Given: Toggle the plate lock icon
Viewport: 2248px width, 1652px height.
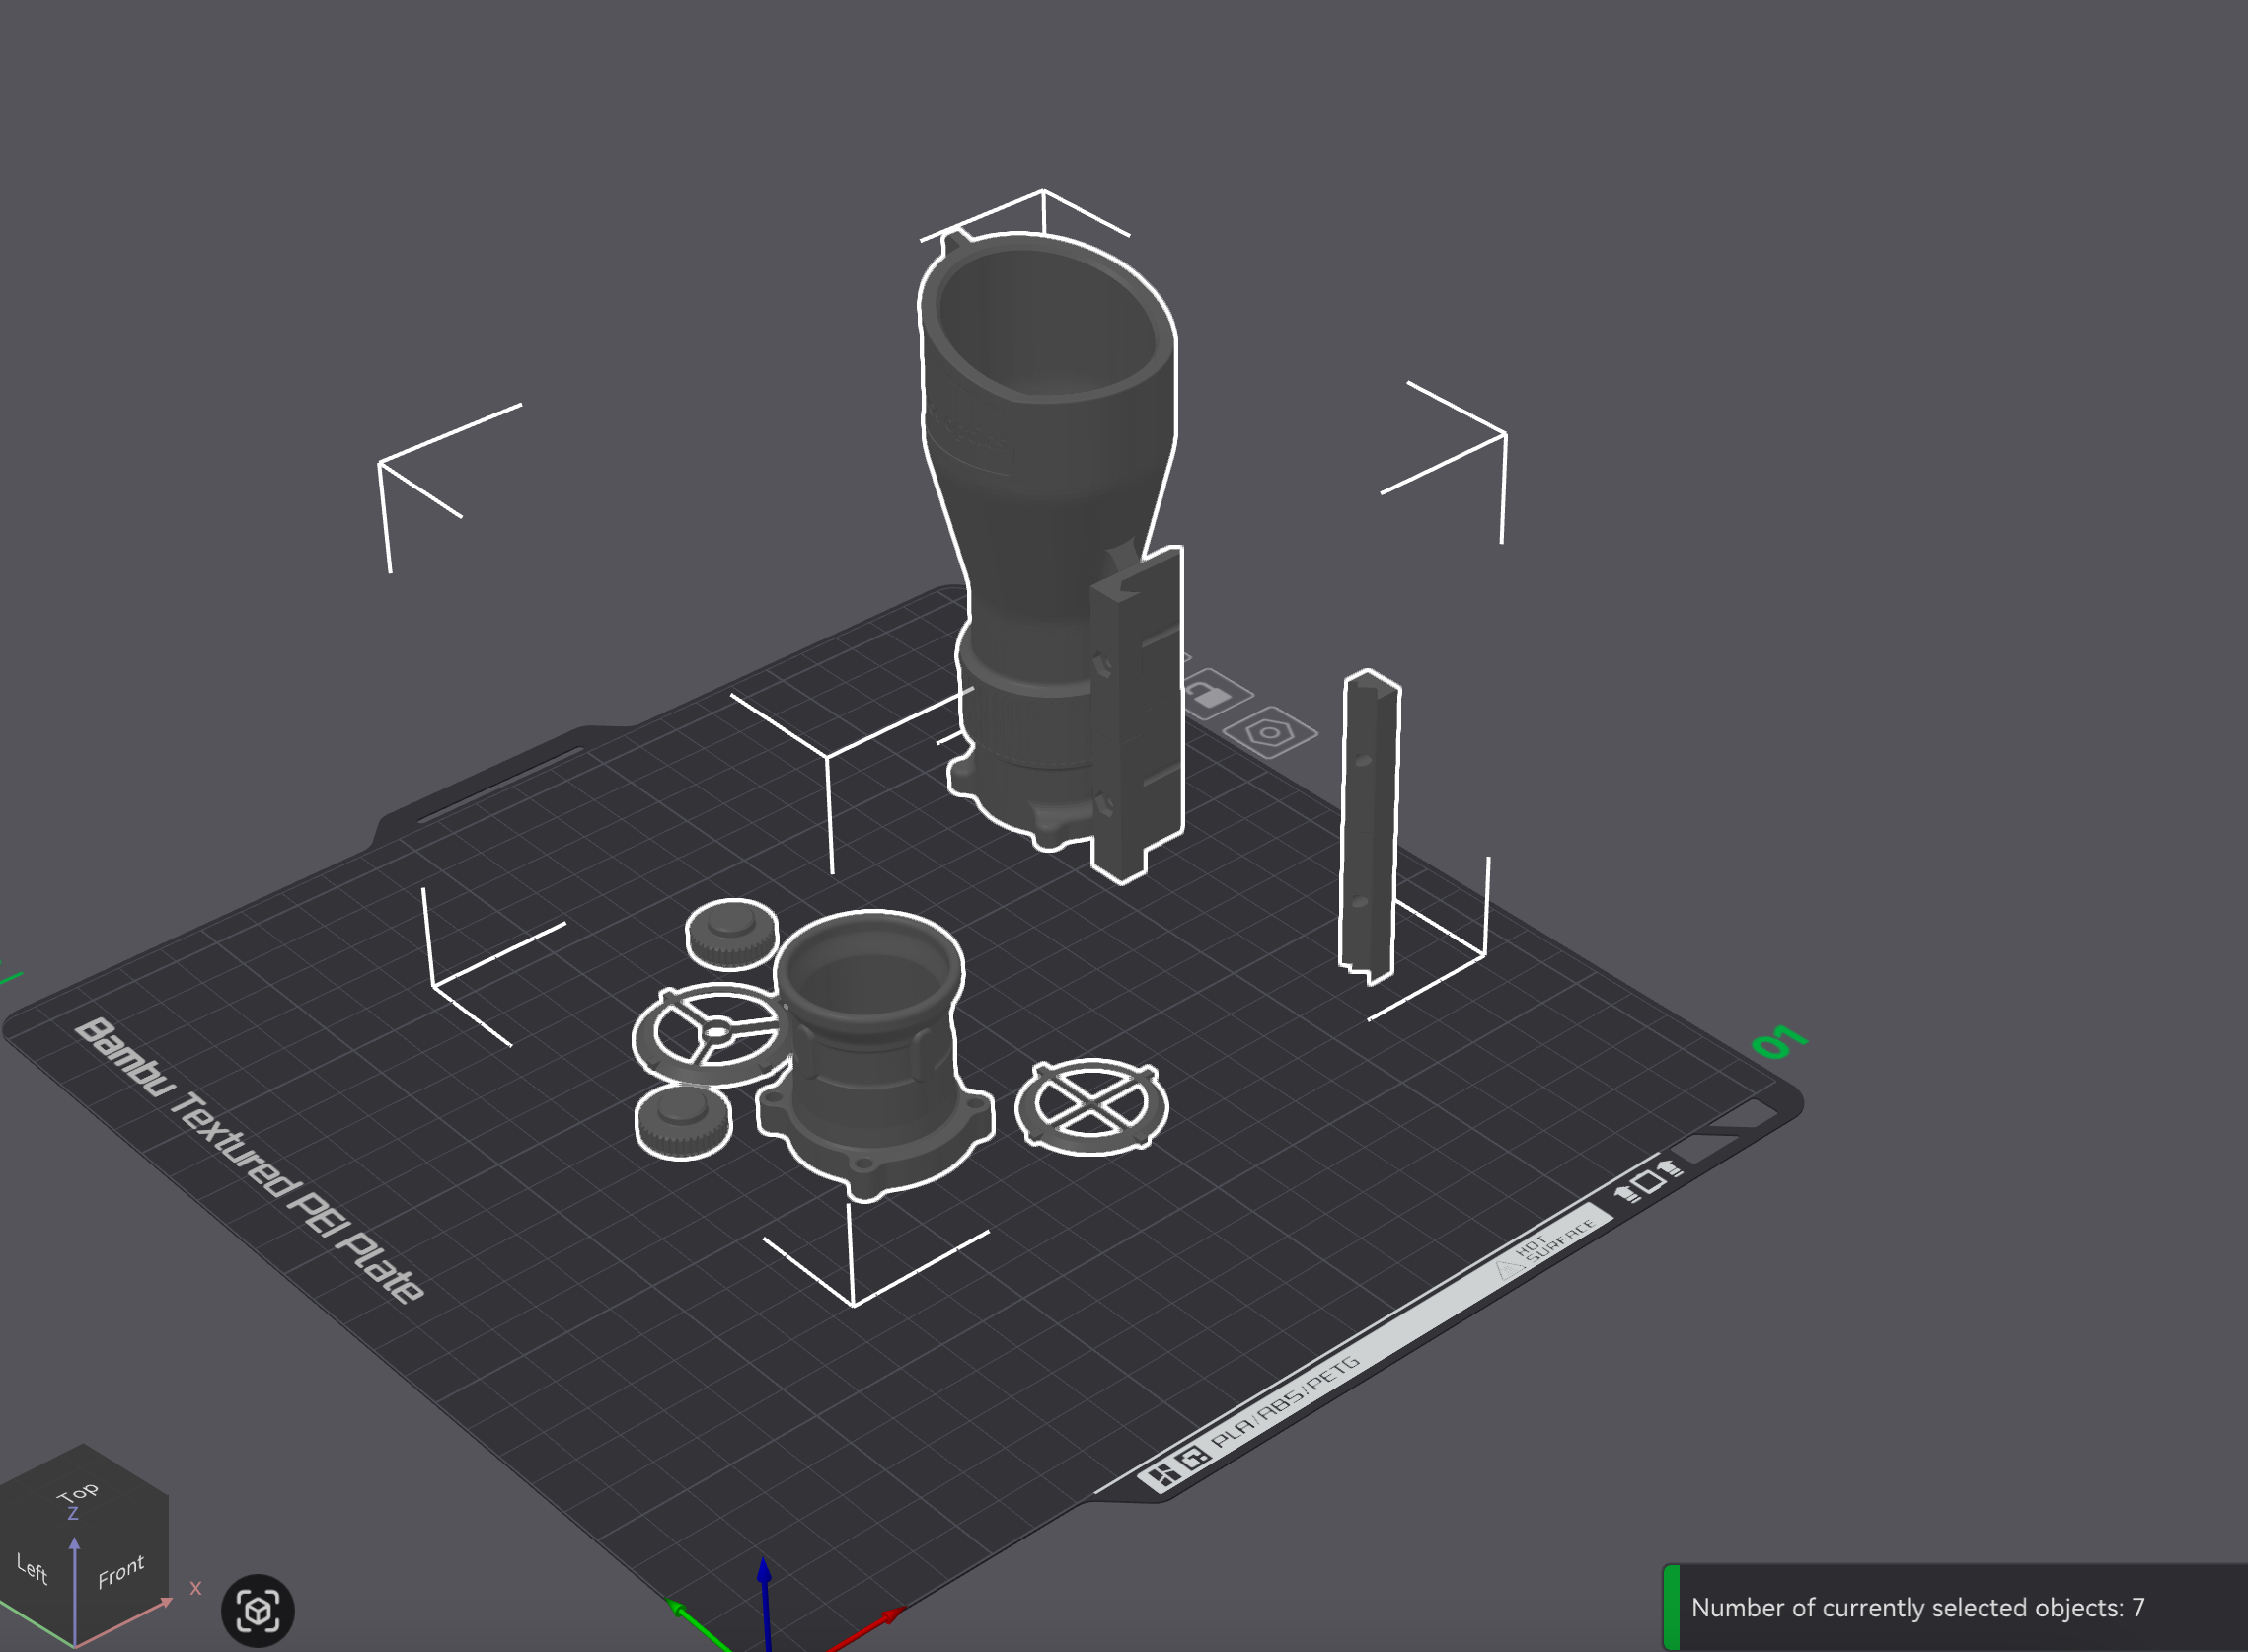Looking at the screenshot, I should click(1216, 694).
